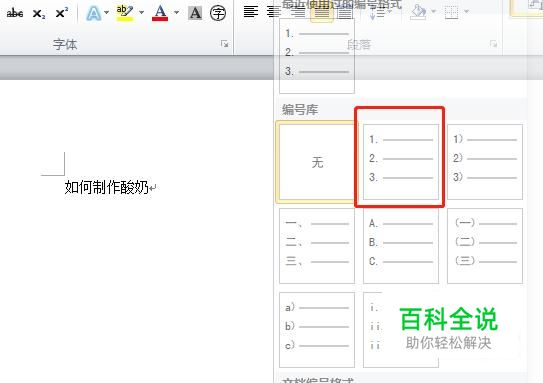Click the 编号库 section heading

pyautogui.click(x=300, y=110)
